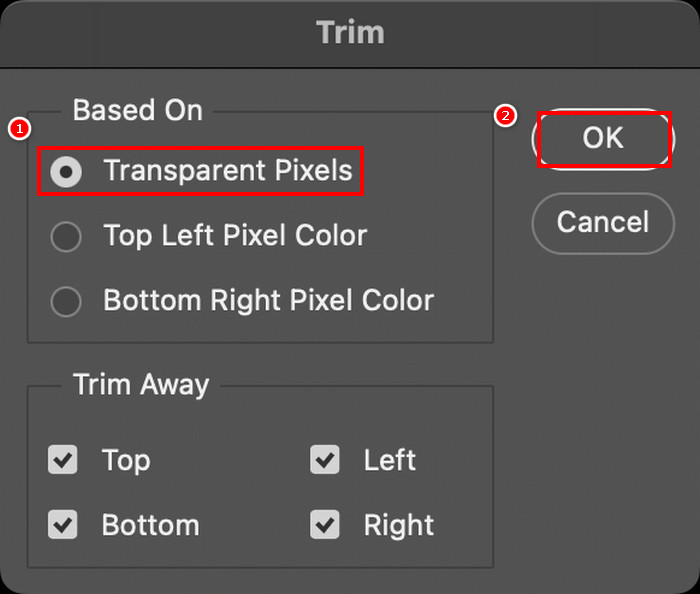
Task: Click the "Top Left Pixel Color" text label
Action: click(235, 236)
